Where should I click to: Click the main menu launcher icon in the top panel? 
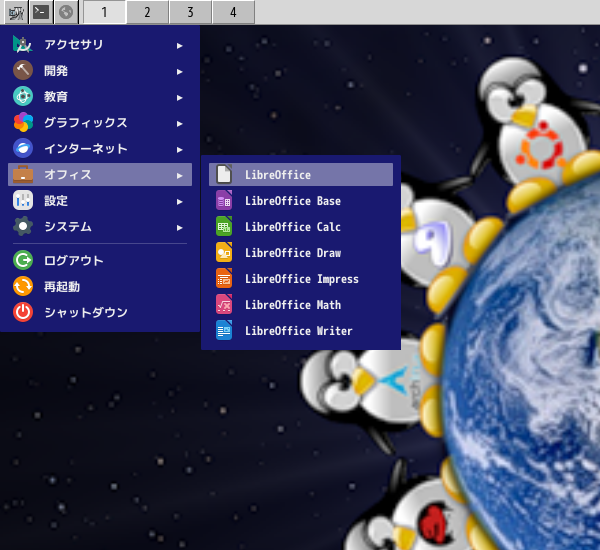pyautogui.click(x=16, y=12)
